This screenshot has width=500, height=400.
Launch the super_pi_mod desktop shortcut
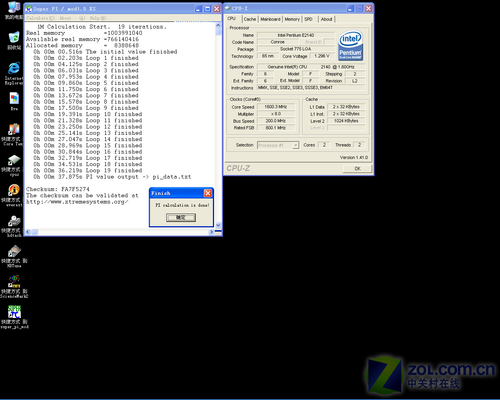tap(14, 317)
